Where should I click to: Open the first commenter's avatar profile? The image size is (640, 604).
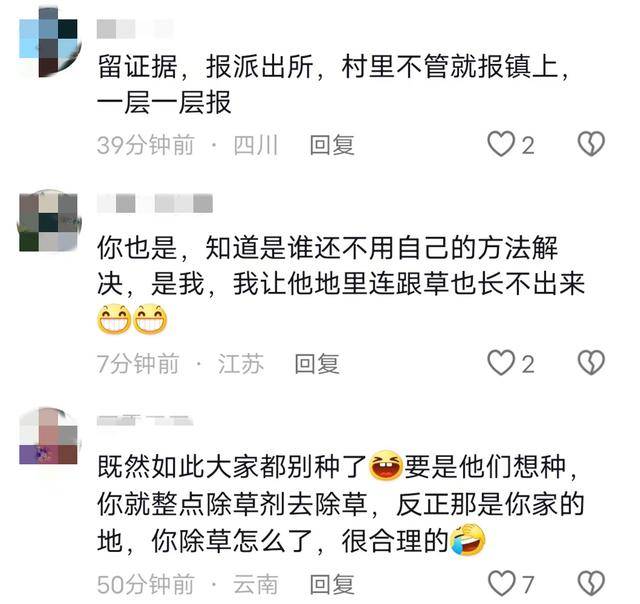[50, 43]
